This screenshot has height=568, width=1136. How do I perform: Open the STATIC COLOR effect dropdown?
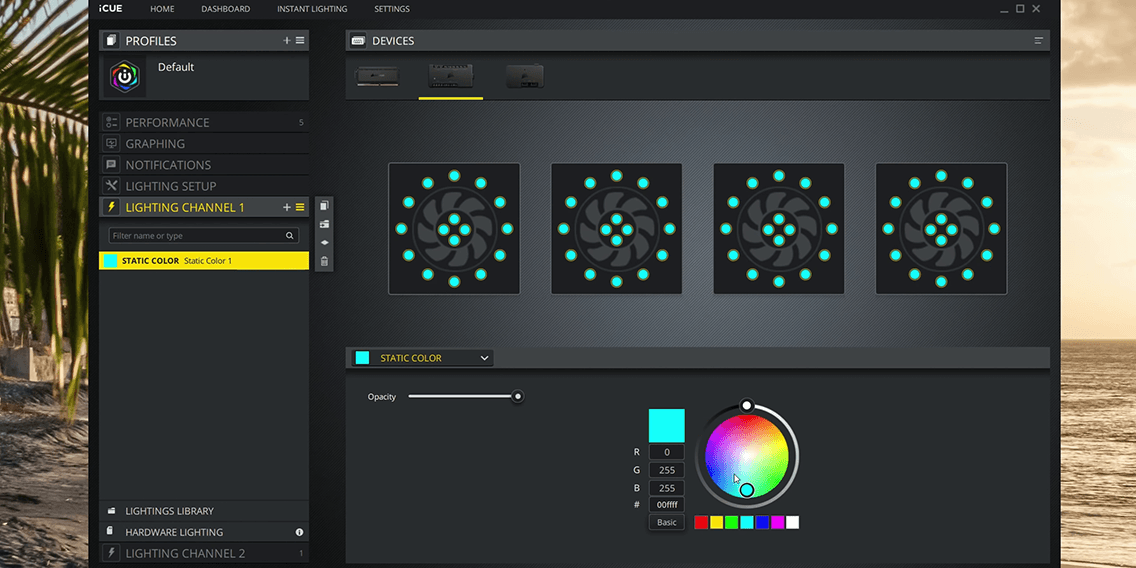422,358
